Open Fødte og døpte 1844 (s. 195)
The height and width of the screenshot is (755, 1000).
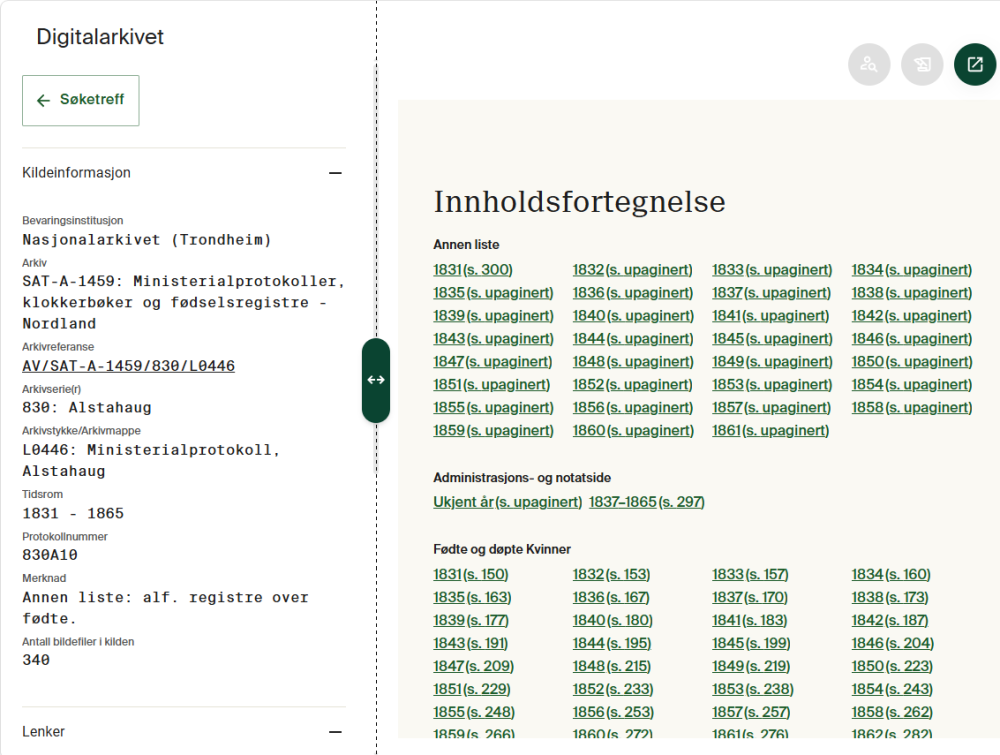coord(611,643)
